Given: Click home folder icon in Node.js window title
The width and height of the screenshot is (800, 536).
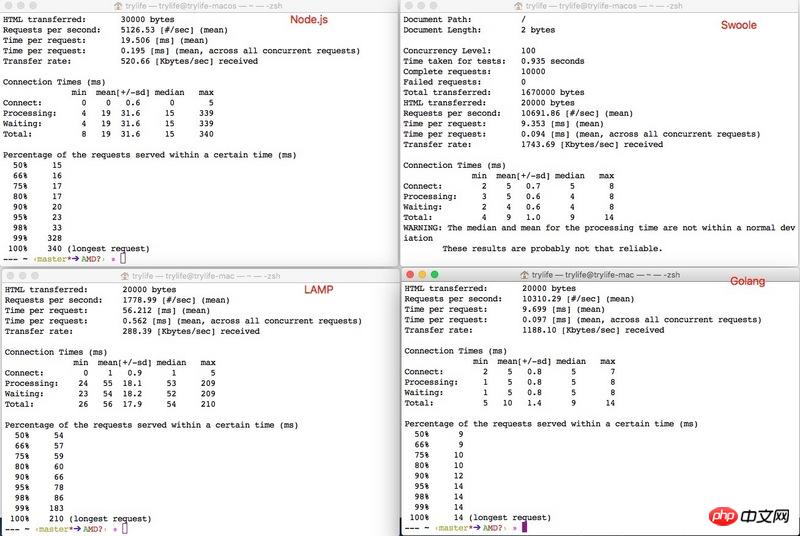Looking at the screenshot, I should coord(118,6).
